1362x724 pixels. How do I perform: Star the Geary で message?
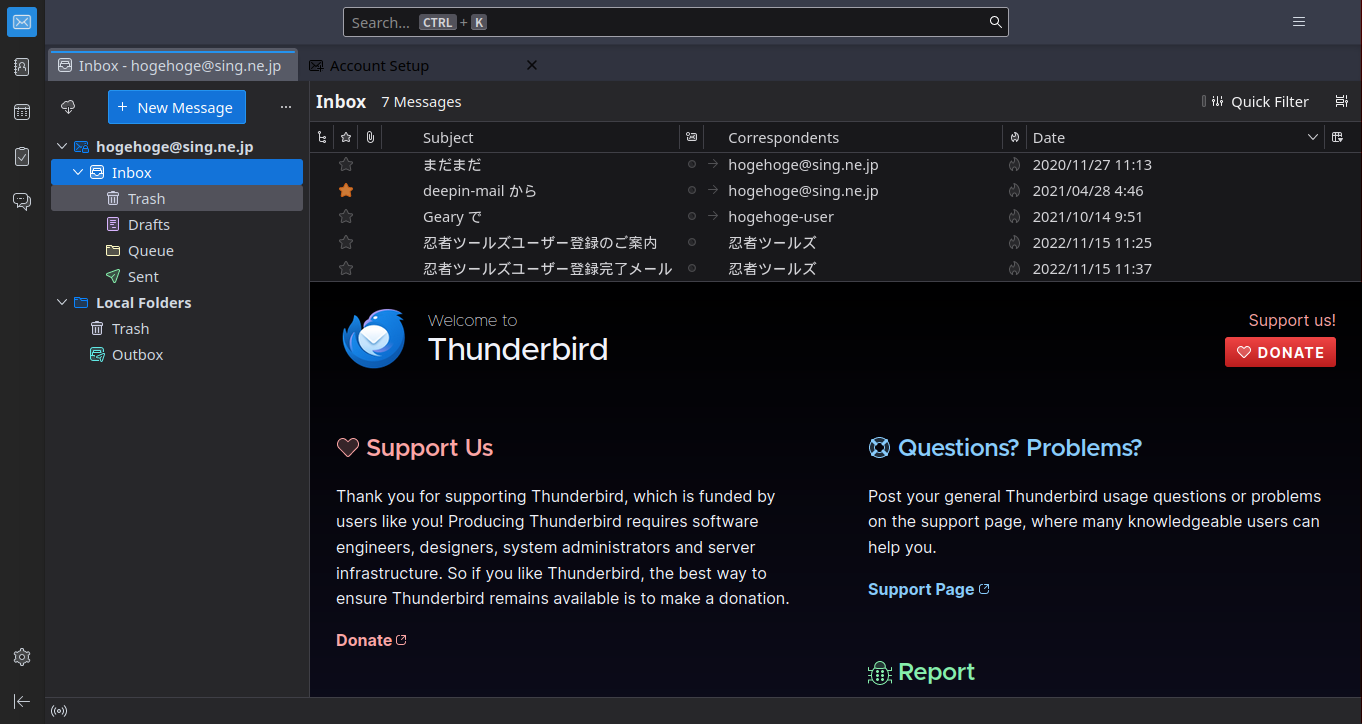346,216
